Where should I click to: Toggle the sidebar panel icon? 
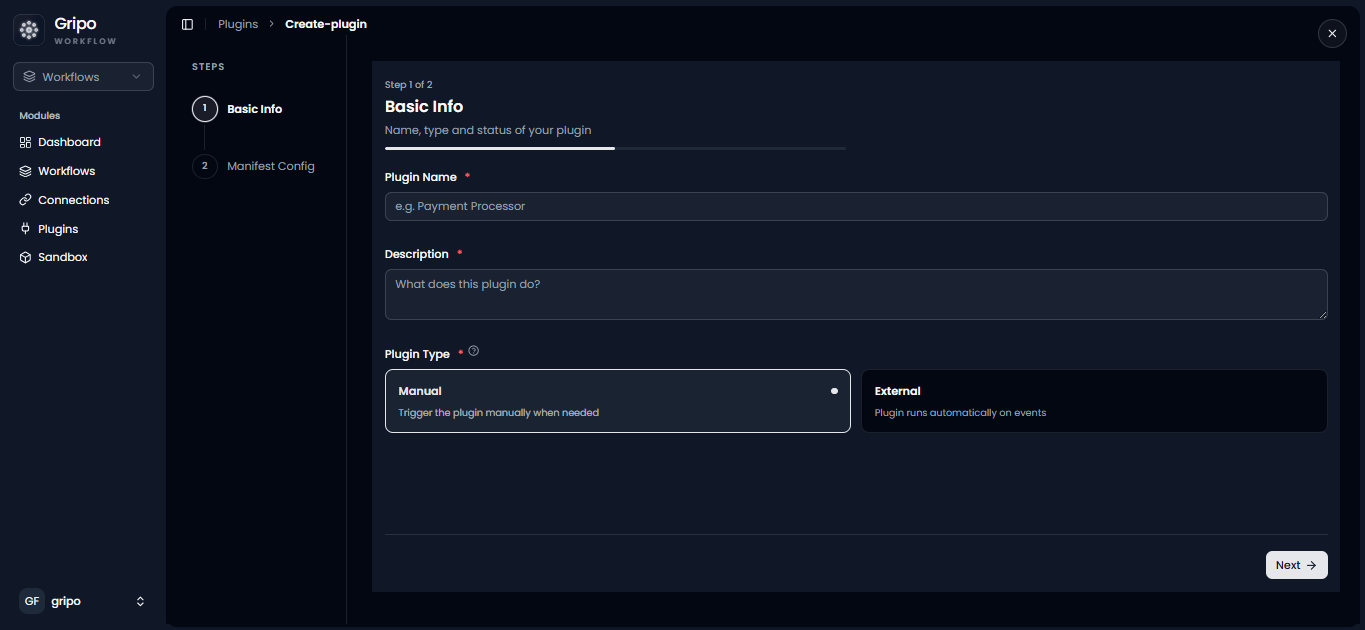pos(187,24)
